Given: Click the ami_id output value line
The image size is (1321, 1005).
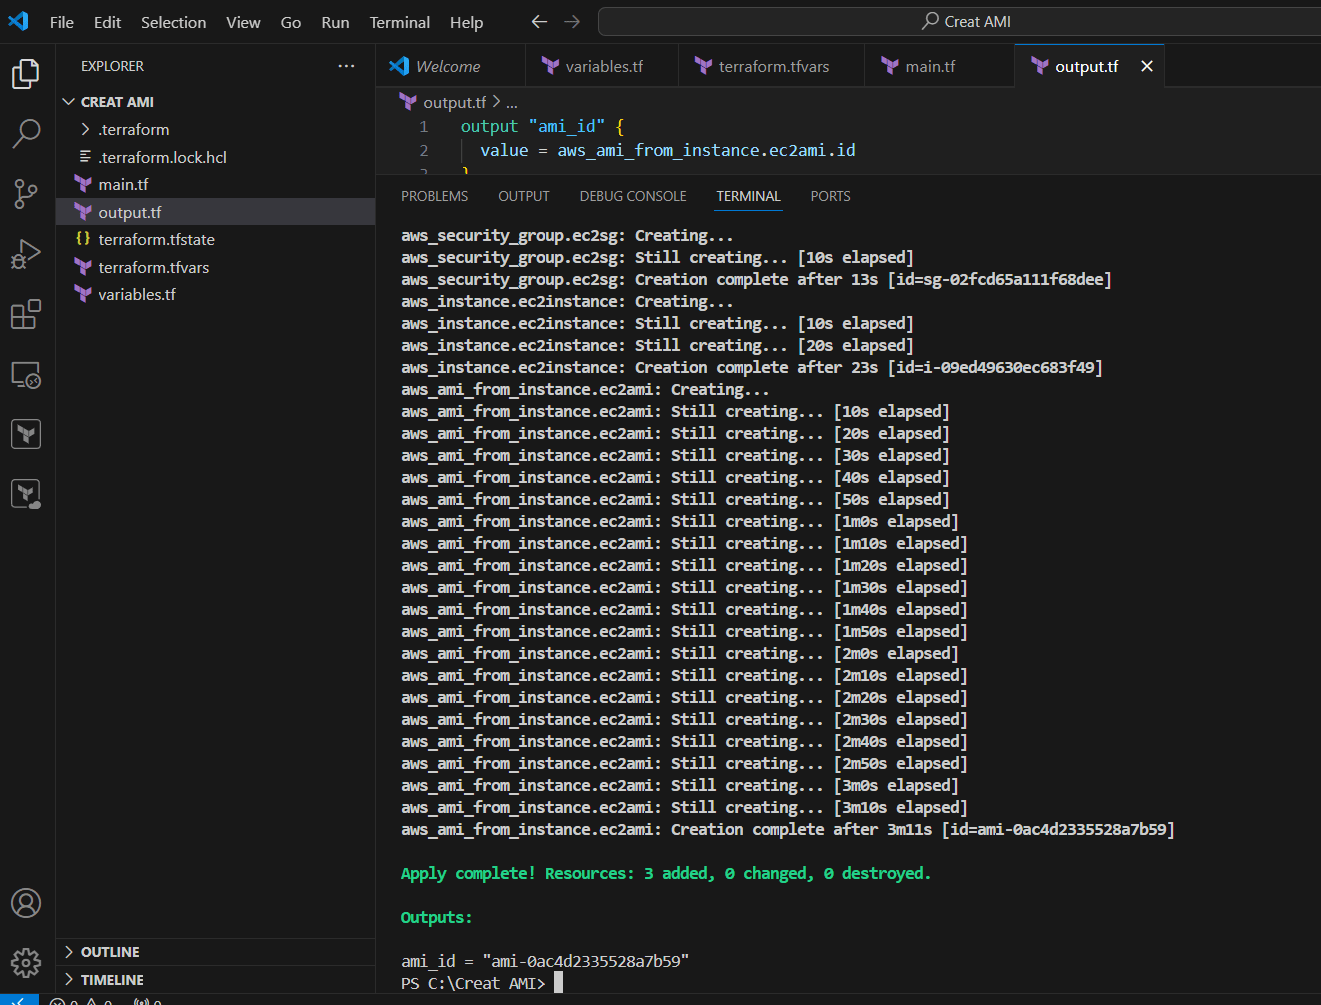Looking at the screenshot, I should (545, 961).
